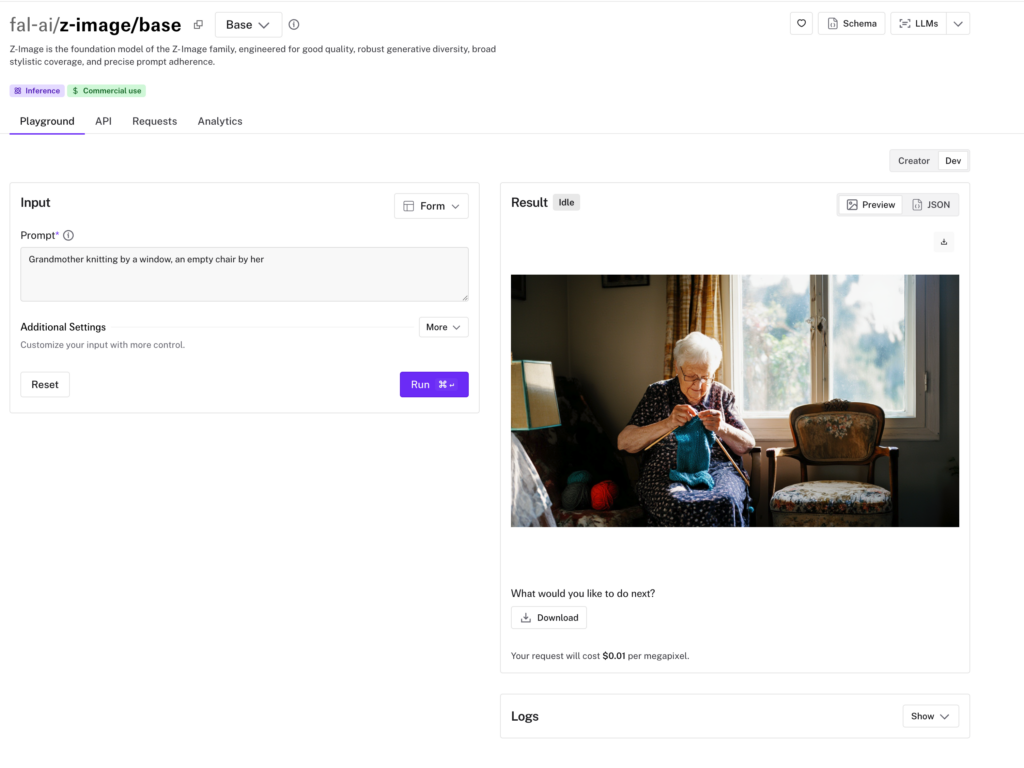Screen dimensions: 1024x768
Task: Favorite the model with heart icon
Action: coord(801,24)
